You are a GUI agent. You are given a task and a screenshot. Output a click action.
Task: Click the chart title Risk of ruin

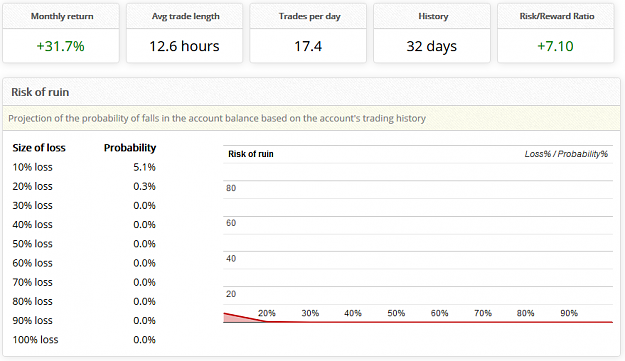(251, 154)
